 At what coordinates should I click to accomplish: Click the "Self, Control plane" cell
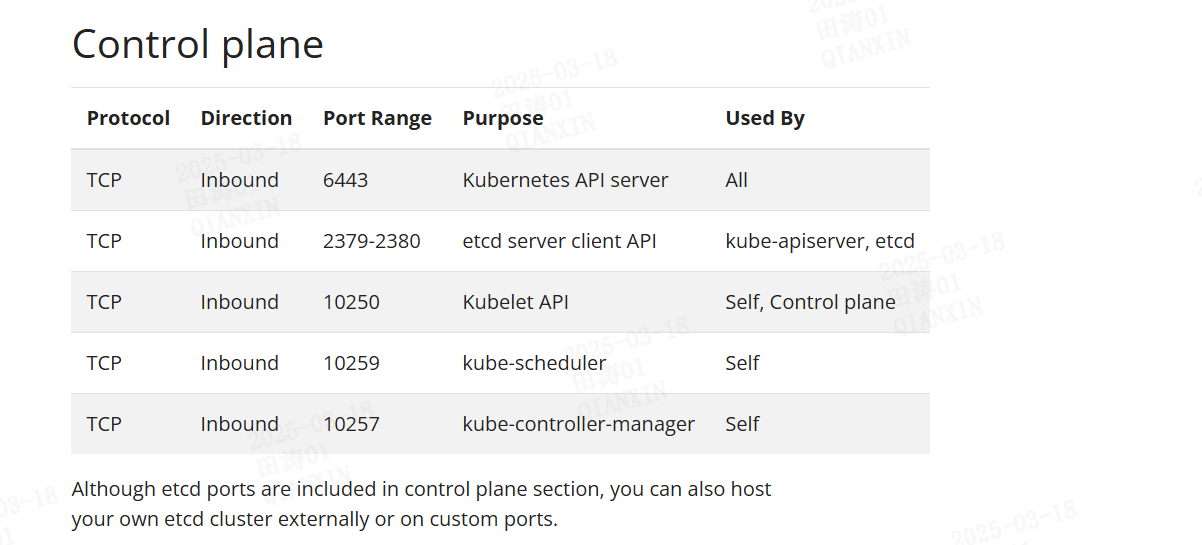(810, 302)
